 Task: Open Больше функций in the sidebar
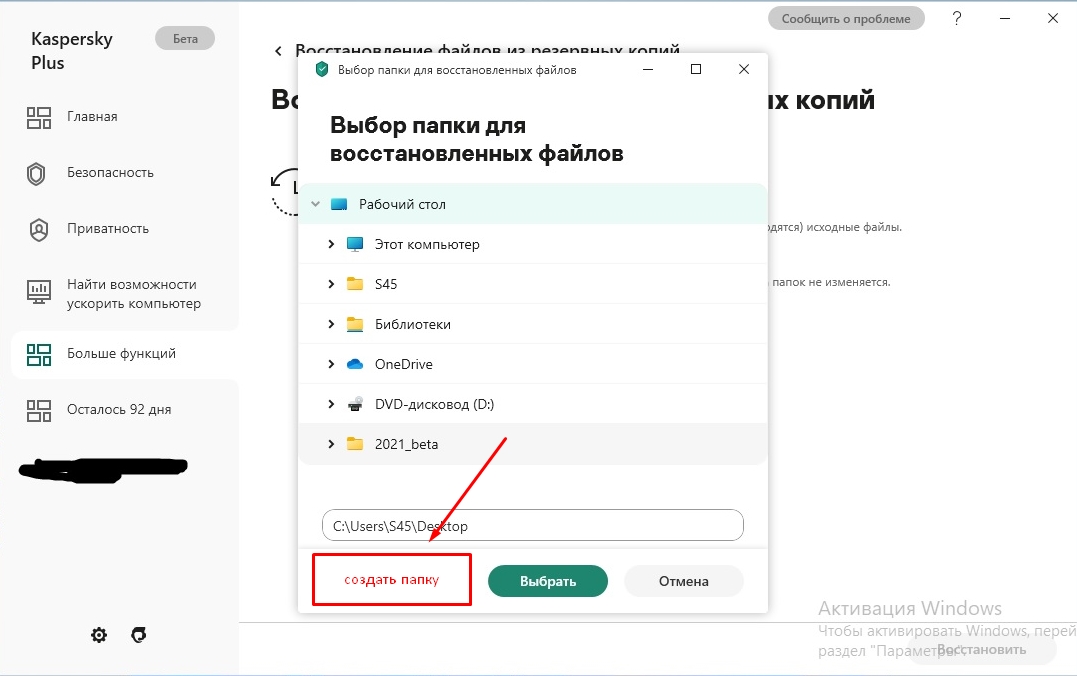[x=125, y=354]
